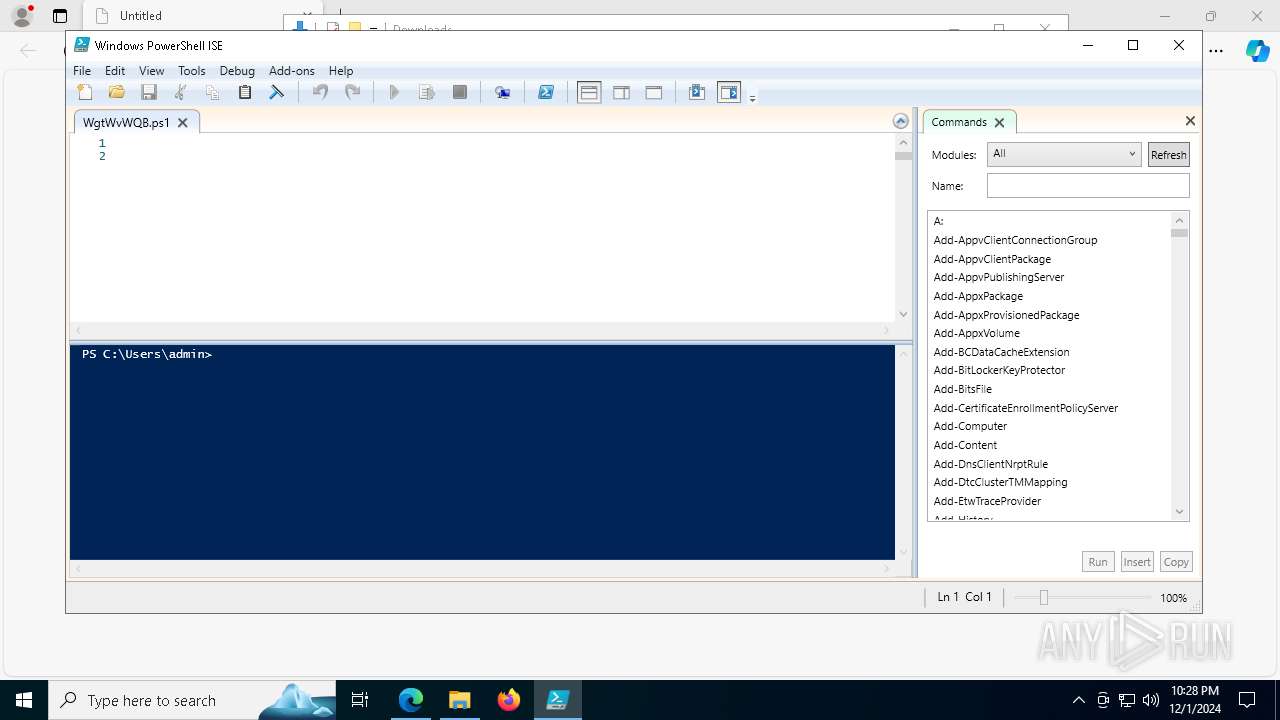
Task: Open Firefox from the taskbar
Action: [509, 700]
